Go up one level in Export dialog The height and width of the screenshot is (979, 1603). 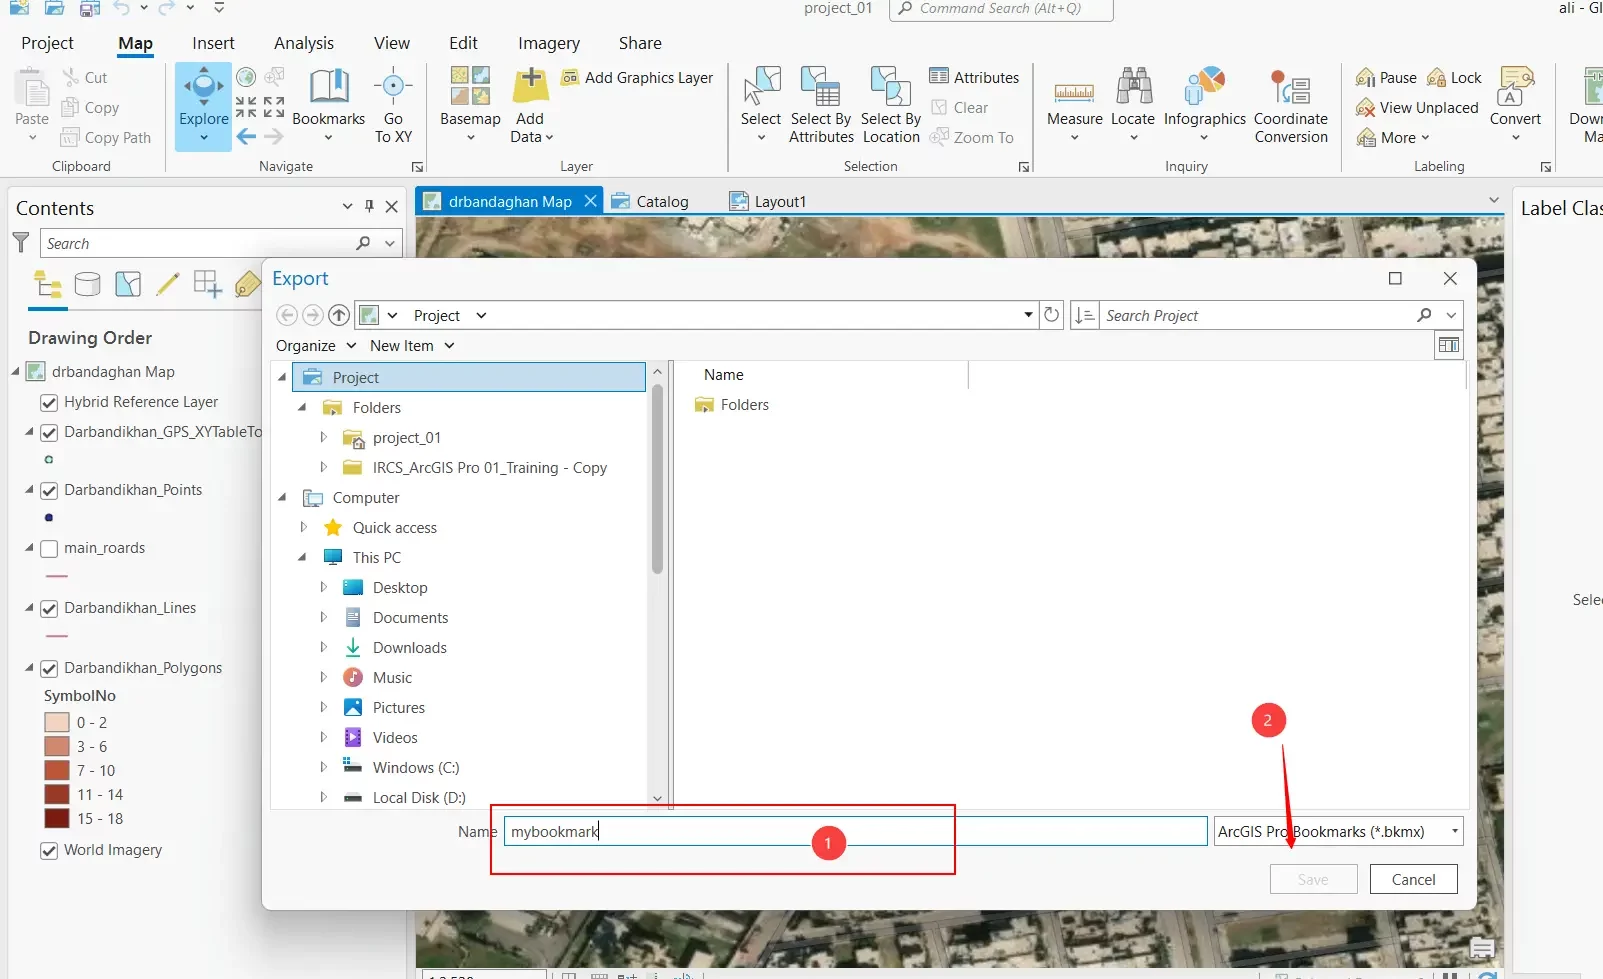339,315
